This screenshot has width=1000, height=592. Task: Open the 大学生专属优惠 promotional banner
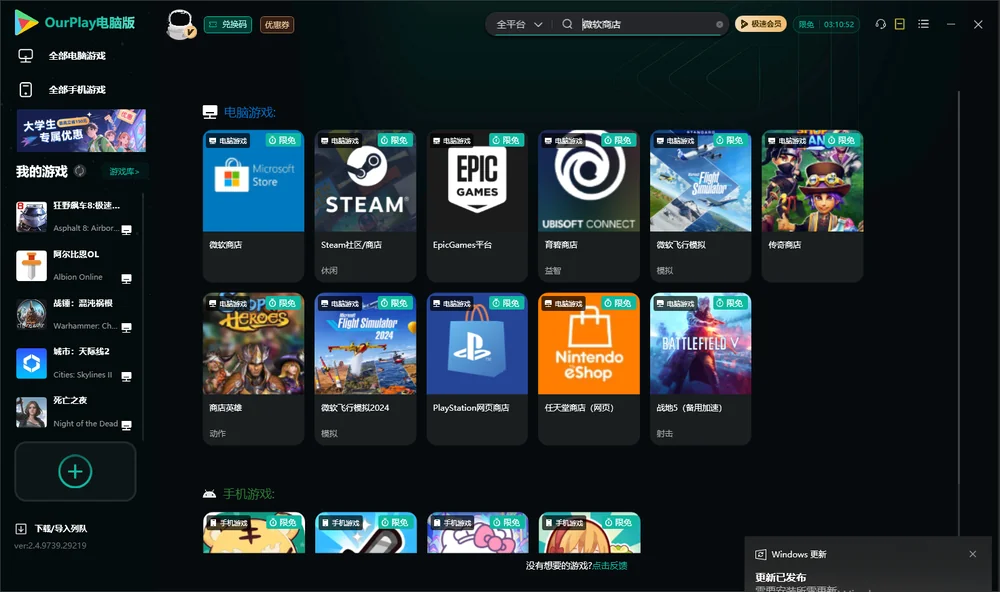coord(81,130)
